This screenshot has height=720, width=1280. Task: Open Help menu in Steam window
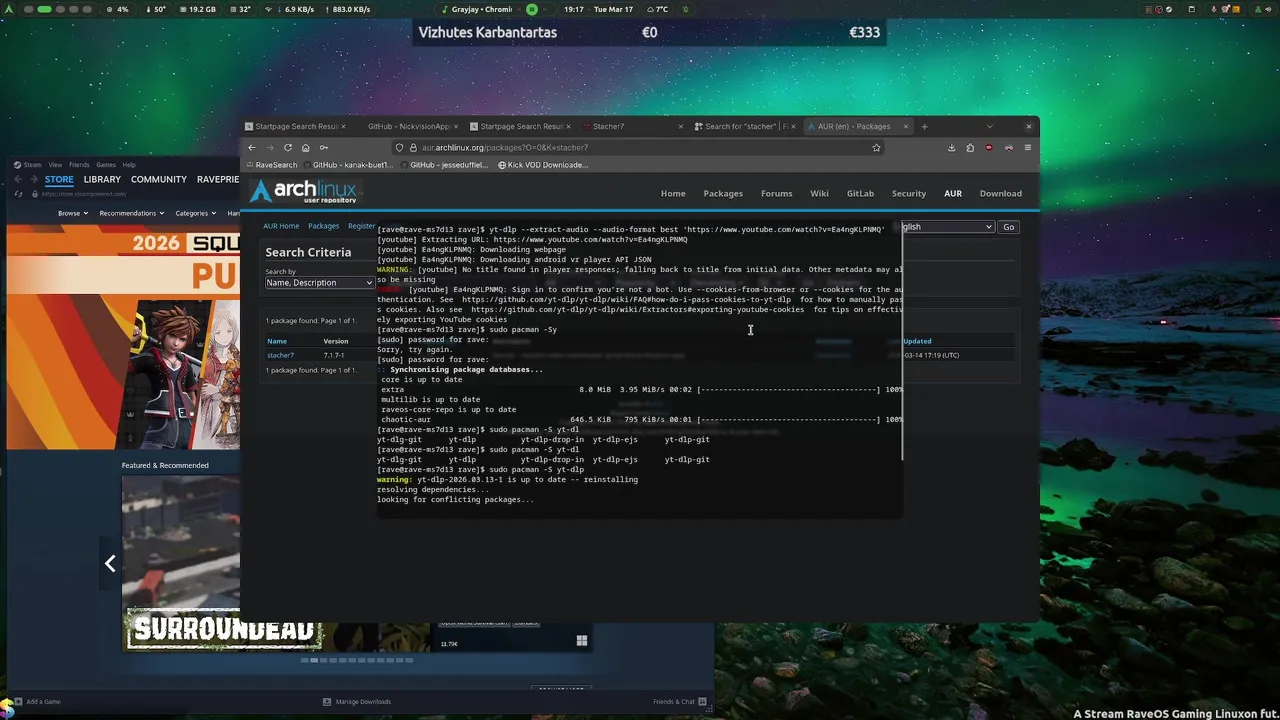129,164
